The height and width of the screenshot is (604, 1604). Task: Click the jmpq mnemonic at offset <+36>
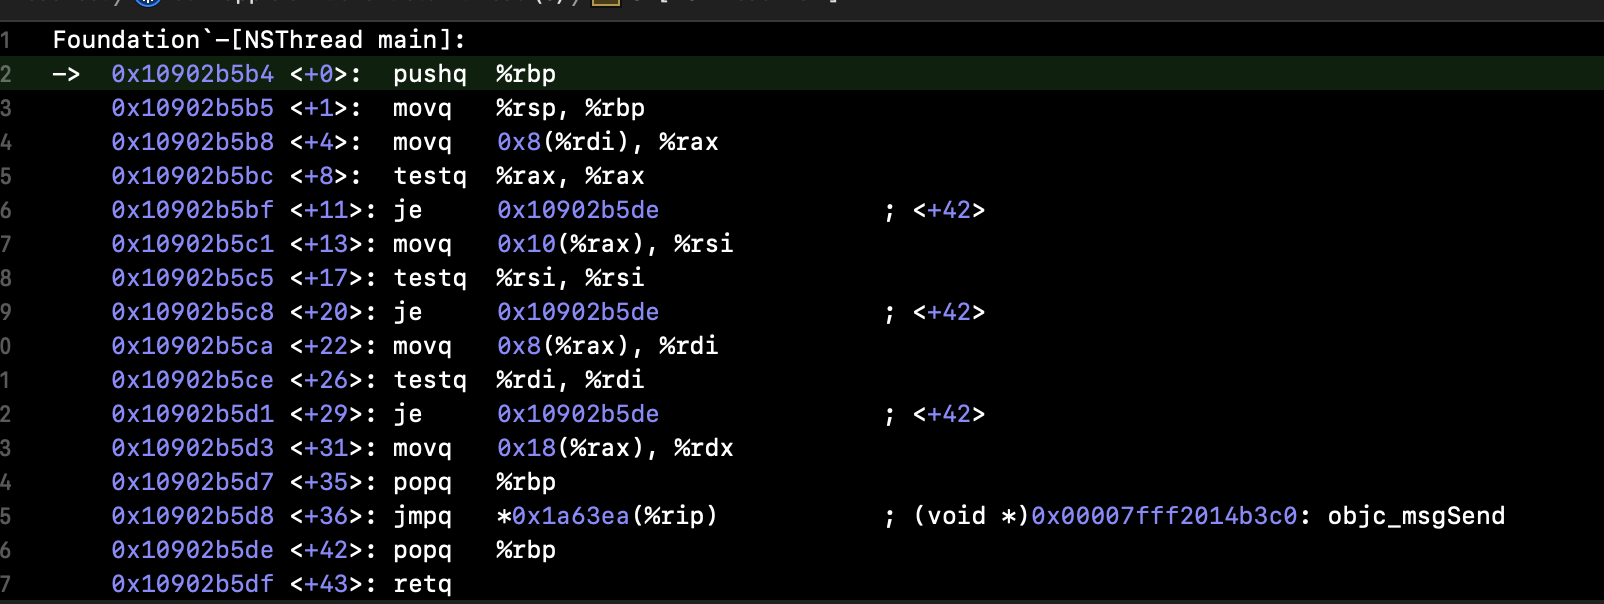(x=422, y=516)
